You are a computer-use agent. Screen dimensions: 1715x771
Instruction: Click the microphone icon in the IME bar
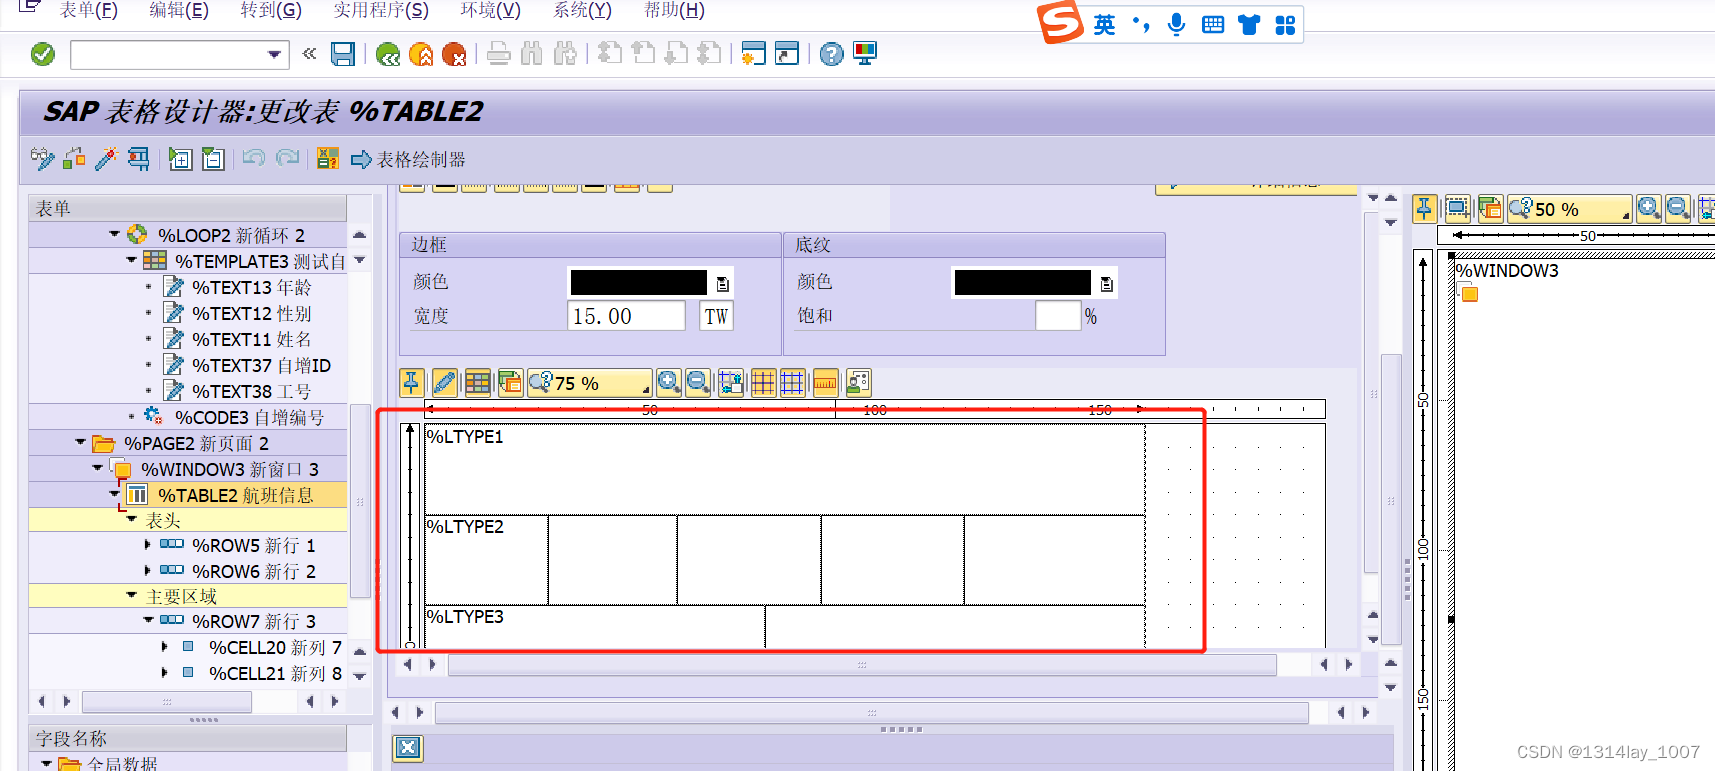pyautogui.click(x=1177, y=24)
